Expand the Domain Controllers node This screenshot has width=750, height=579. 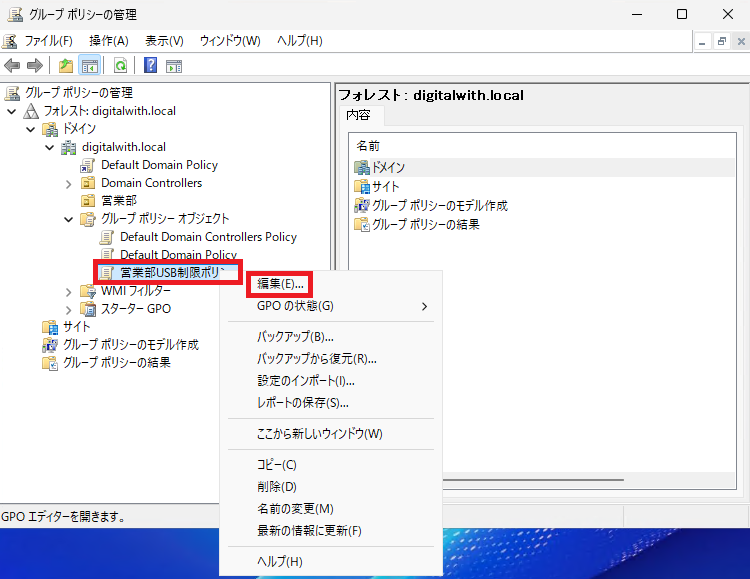tap(68, 184)
